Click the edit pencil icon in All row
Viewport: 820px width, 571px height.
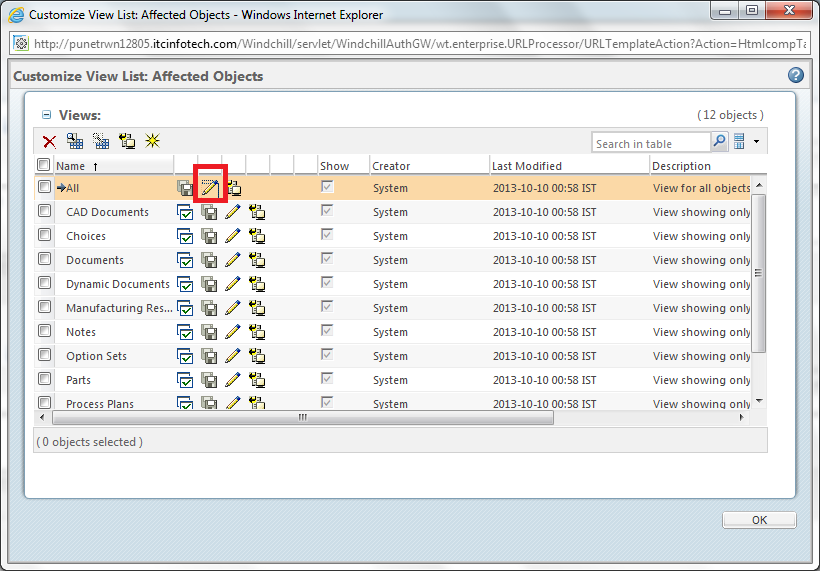click(210, 188)
